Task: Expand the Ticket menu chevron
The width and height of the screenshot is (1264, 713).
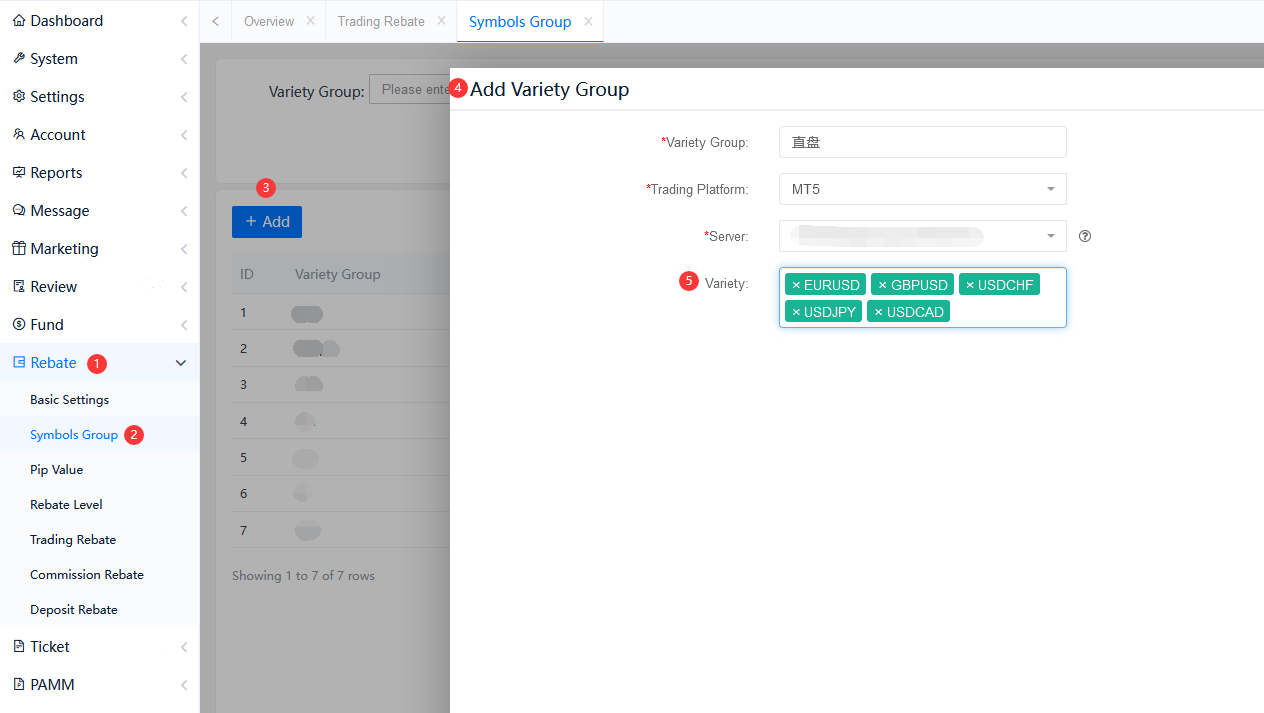Action: (184, 647)
